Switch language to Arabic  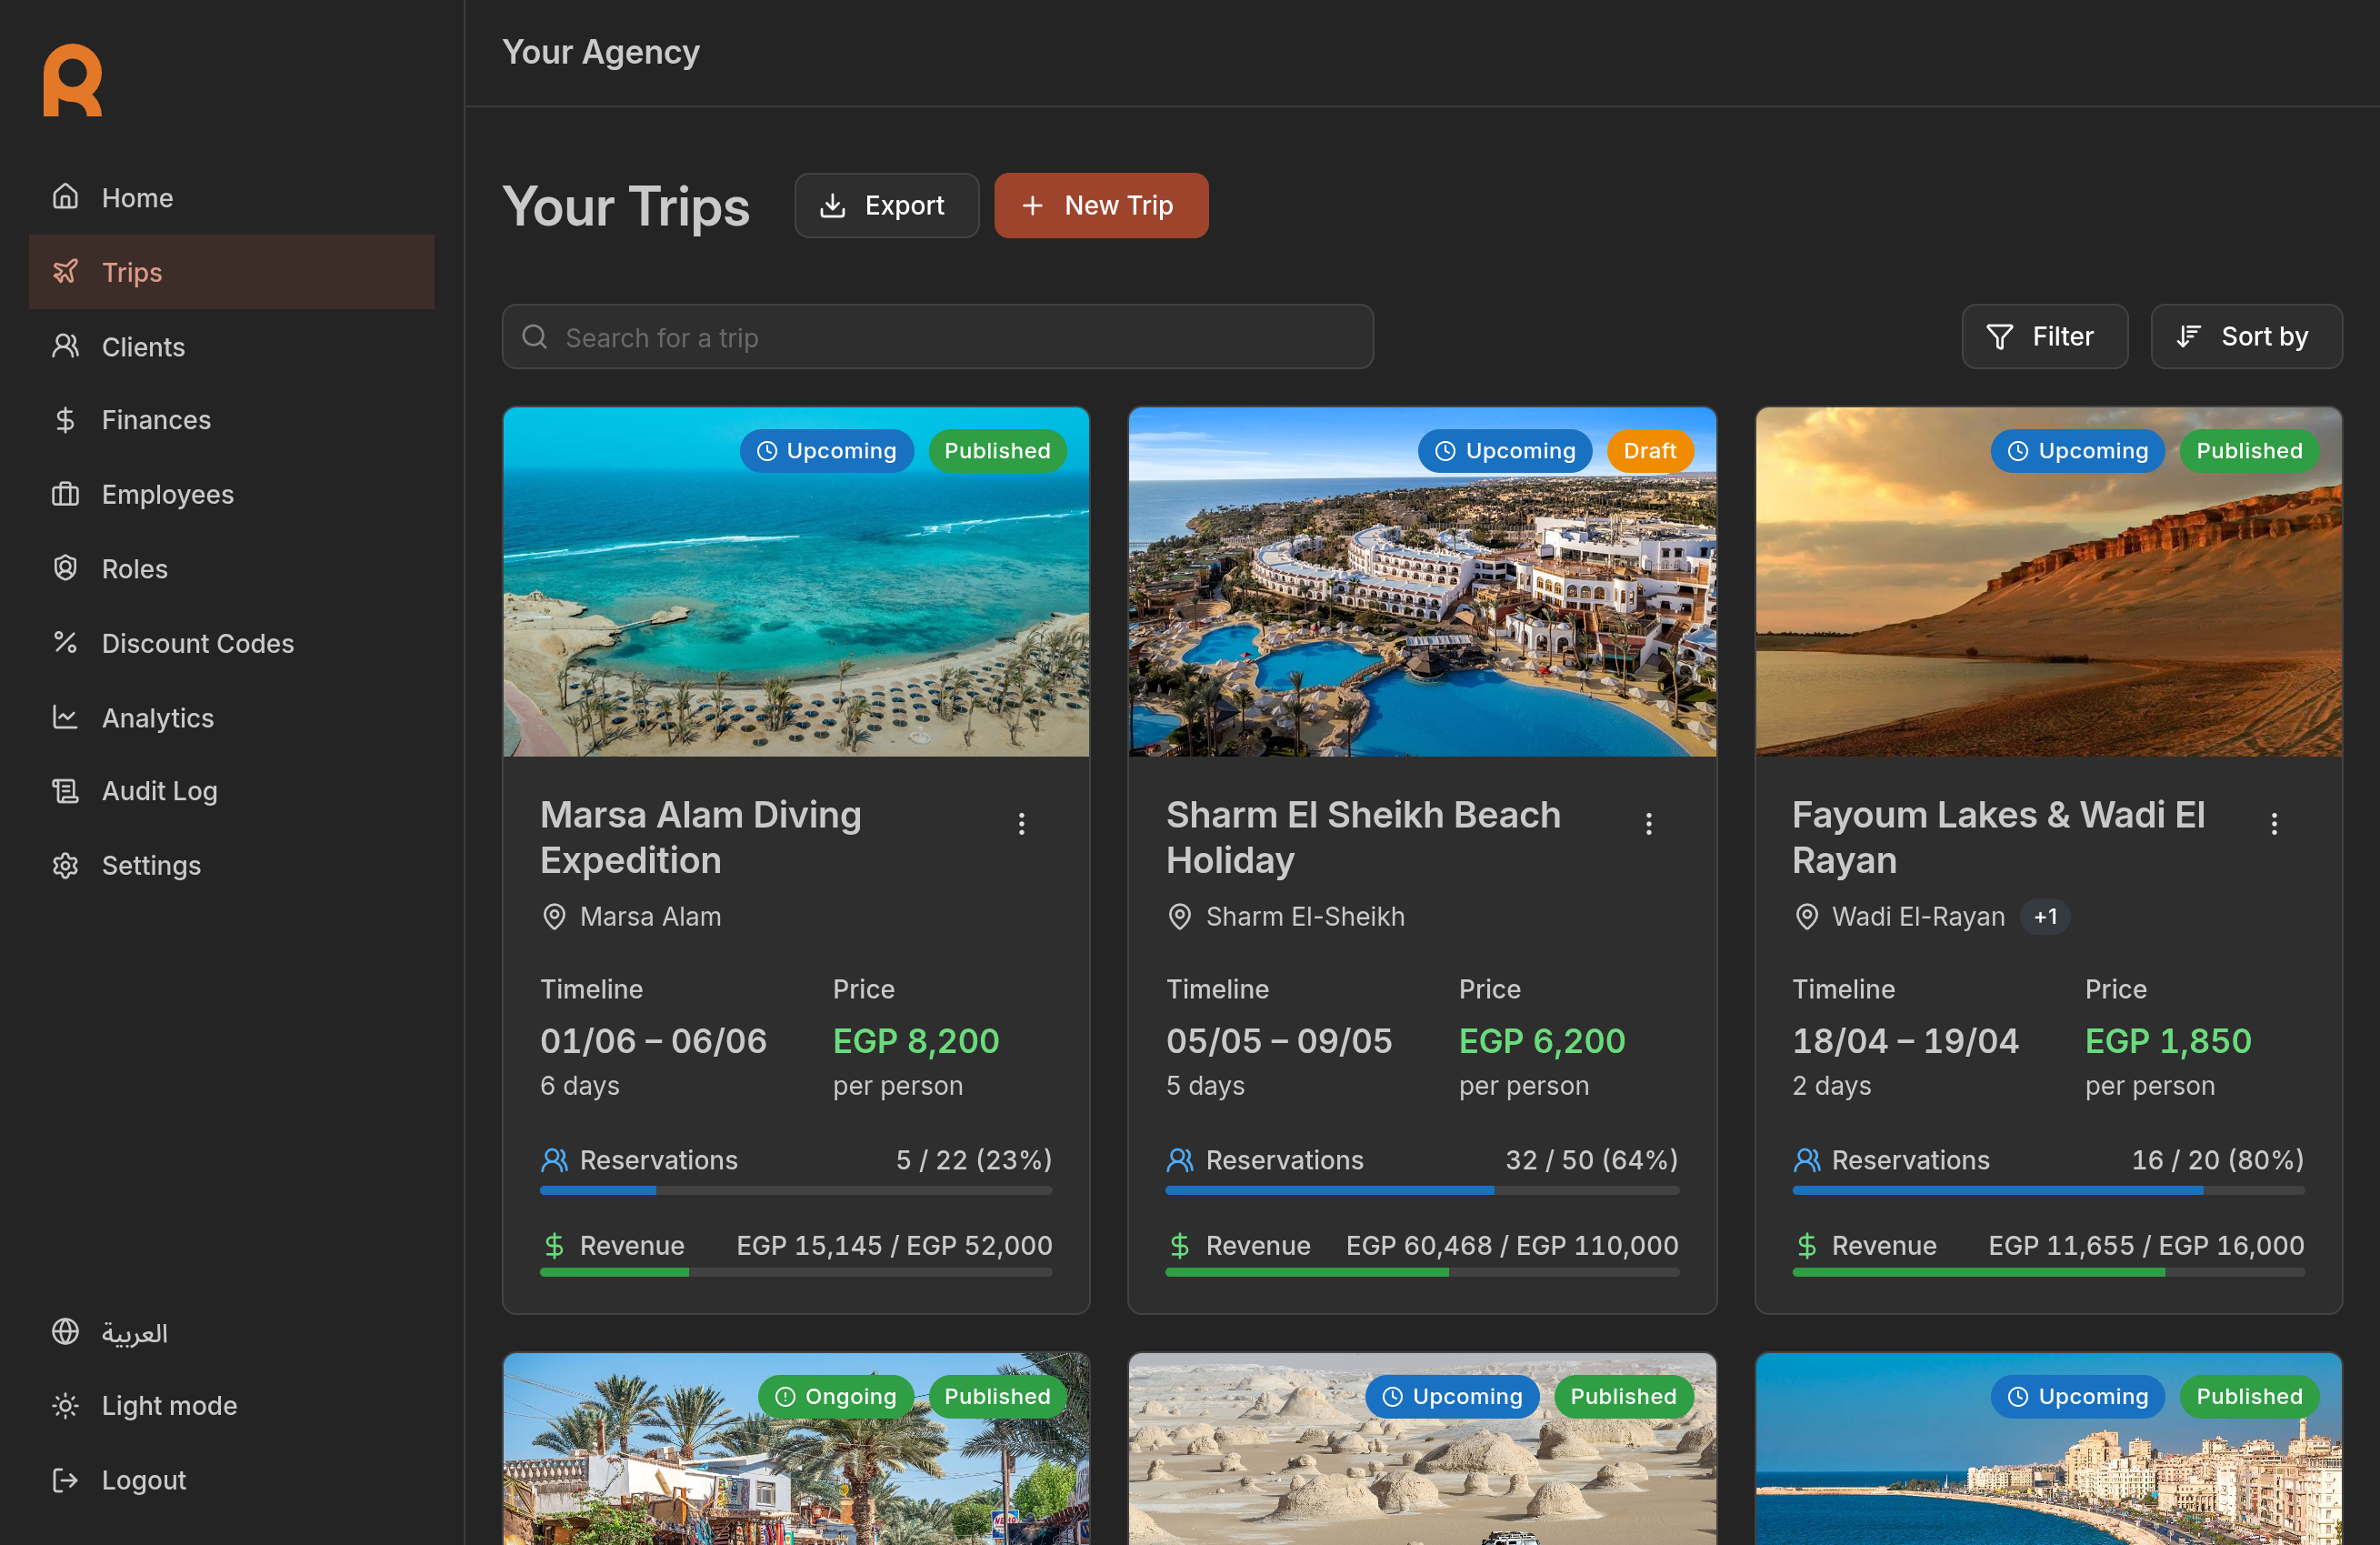[x=110, y=1332]
